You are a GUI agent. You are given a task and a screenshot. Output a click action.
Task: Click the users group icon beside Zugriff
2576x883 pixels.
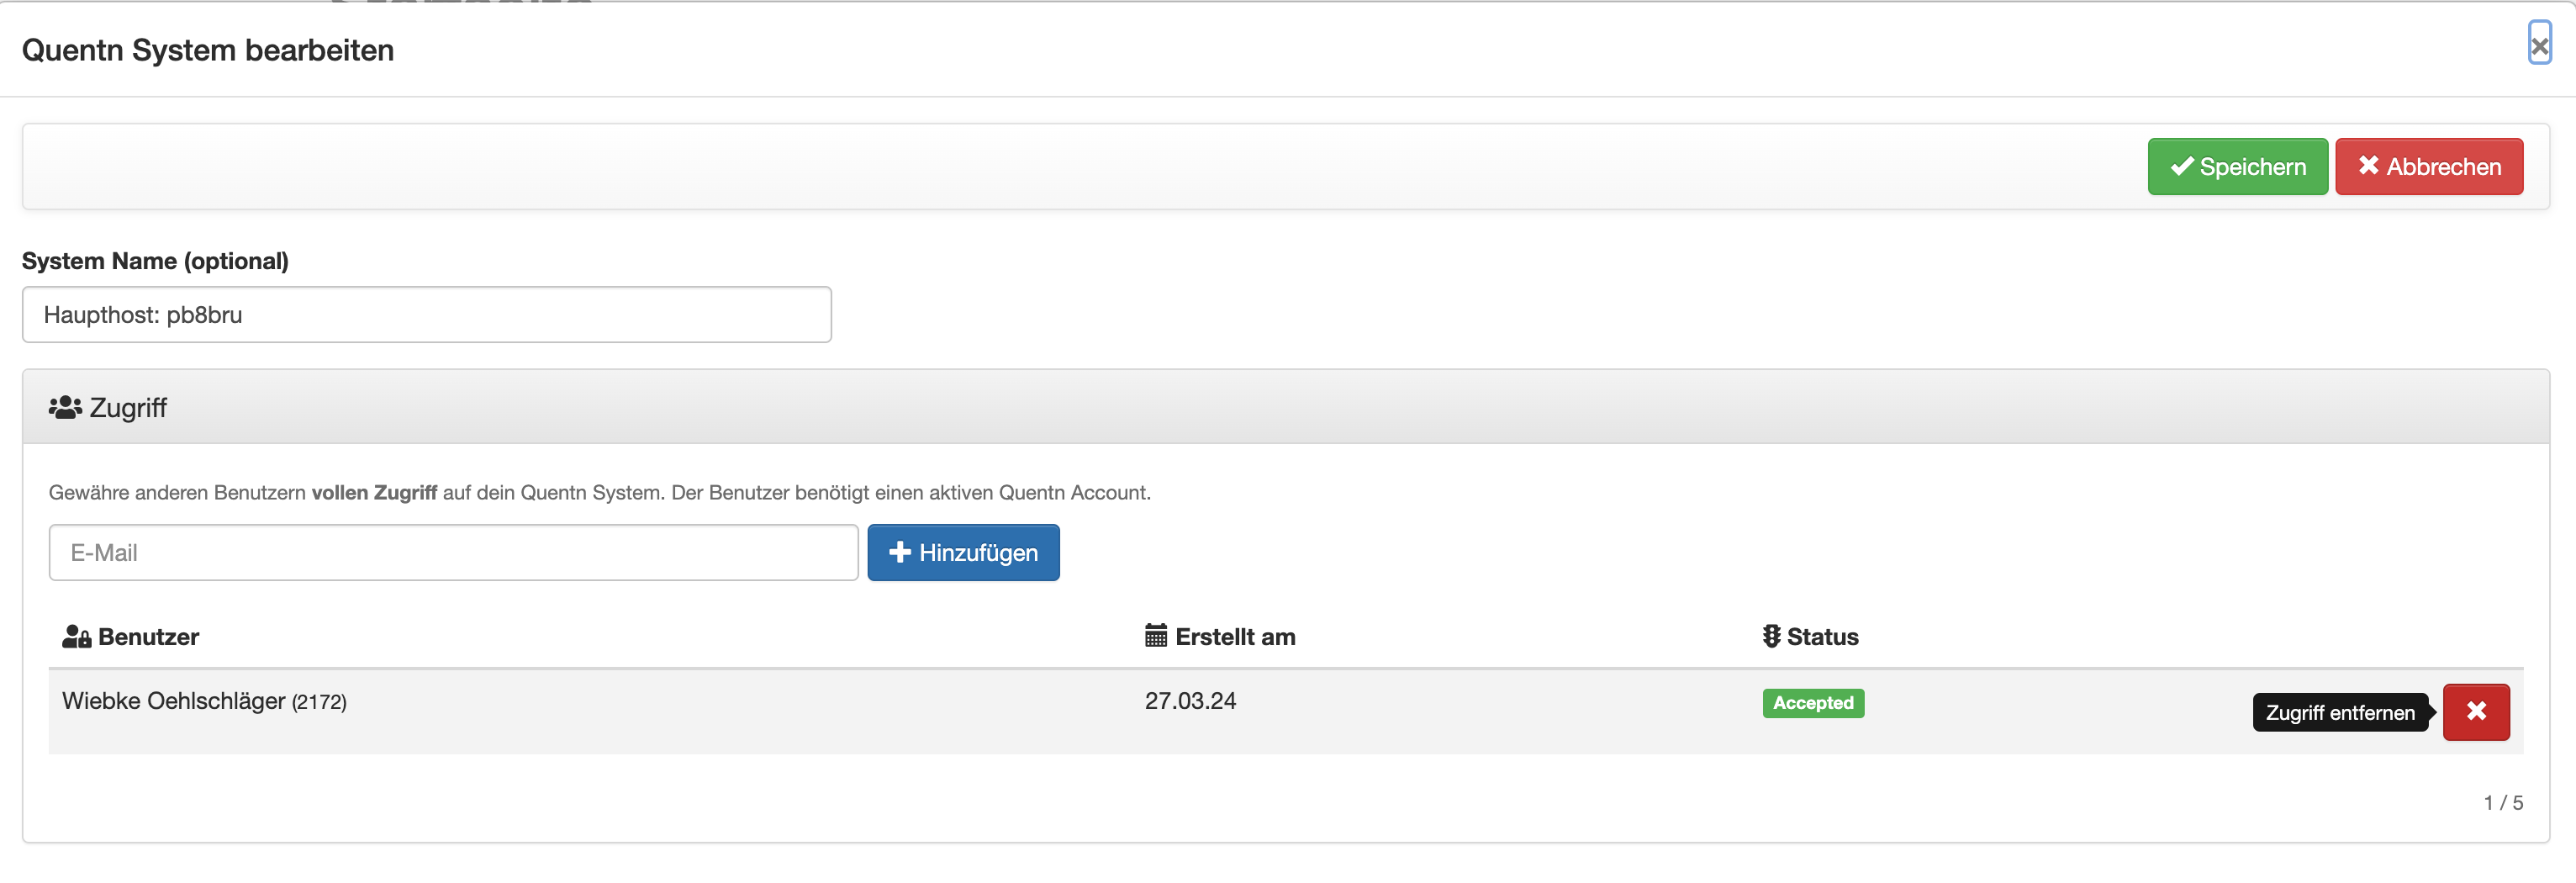tap(65, 408)
